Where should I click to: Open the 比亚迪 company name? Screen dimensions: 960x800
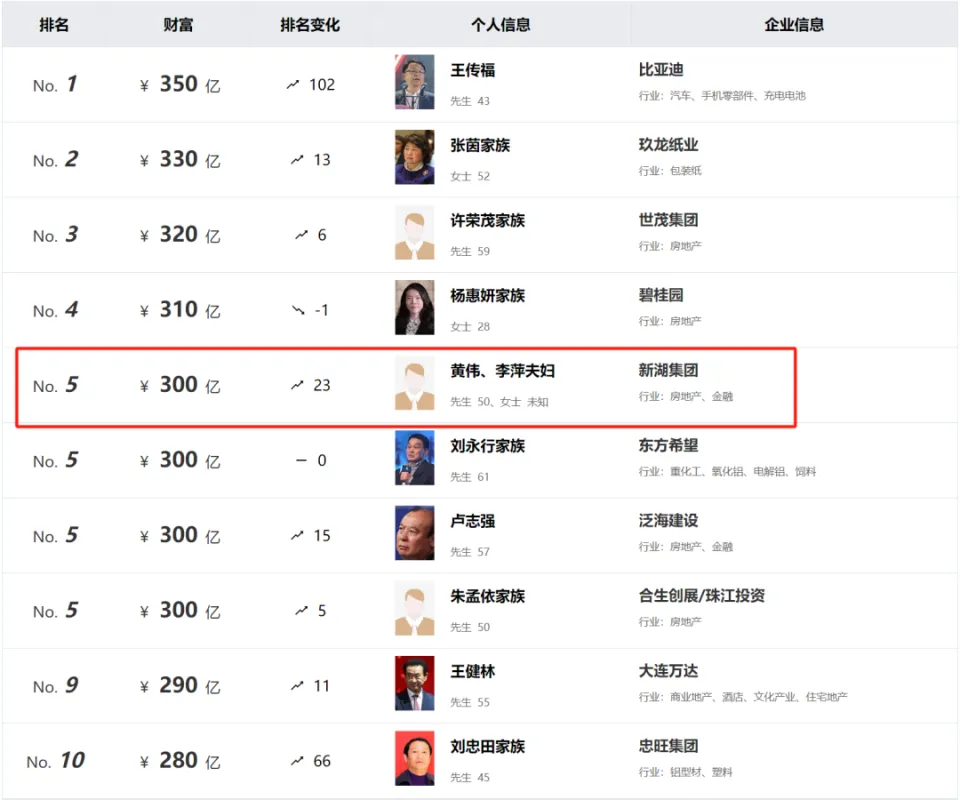661,70
